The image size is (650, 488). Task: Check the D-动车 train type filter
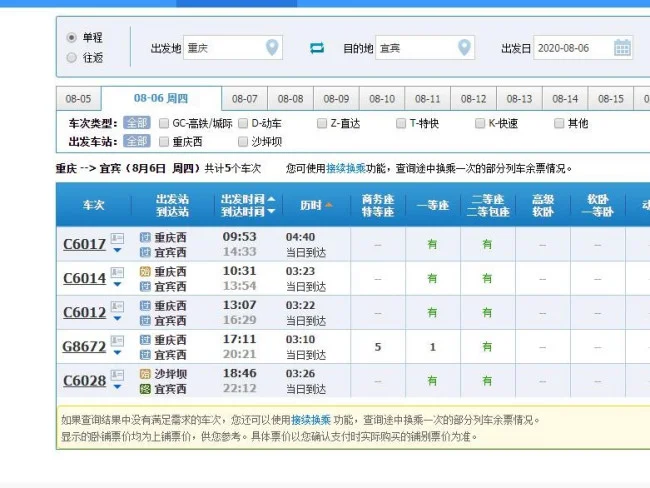tap(243, 123)
